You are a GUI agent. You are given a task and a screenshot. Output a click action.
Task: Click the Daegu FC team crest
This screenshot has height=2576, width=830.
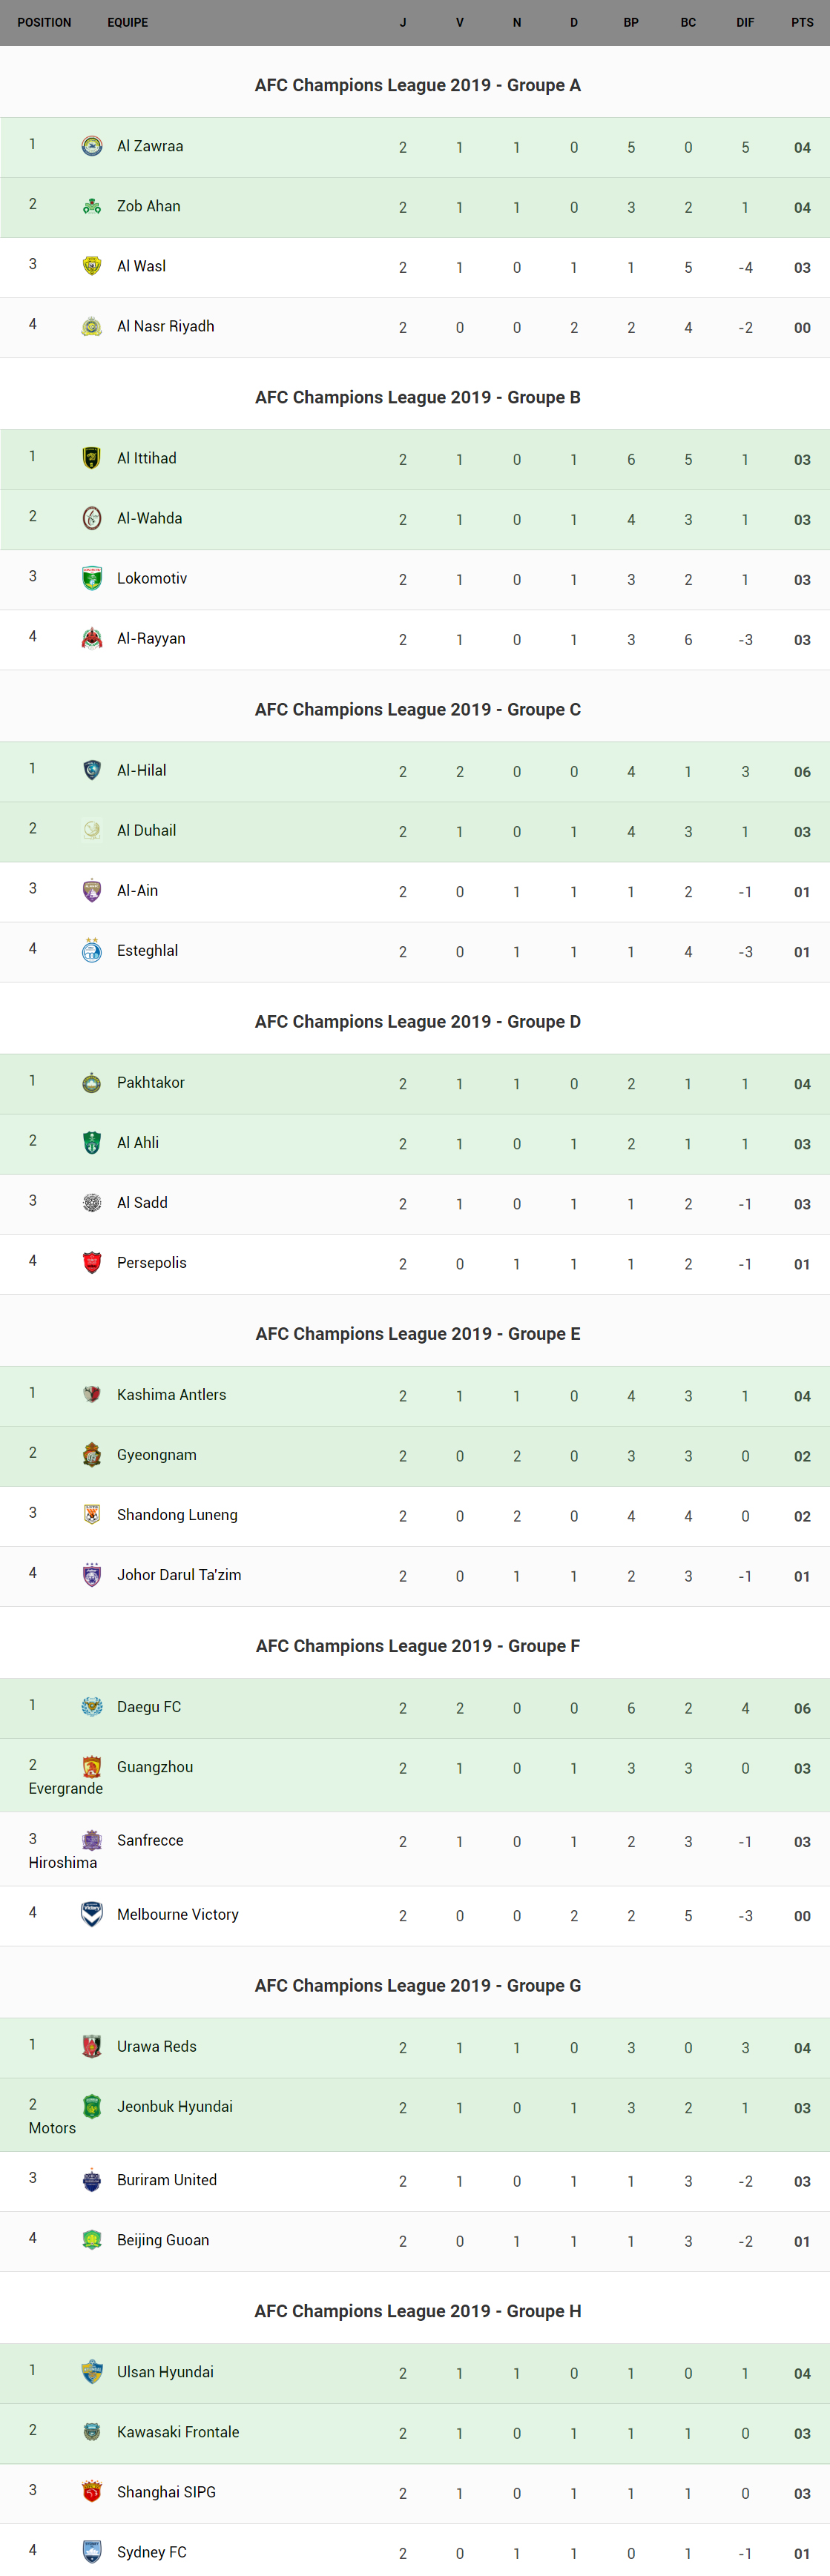[x=91, y=1706]
